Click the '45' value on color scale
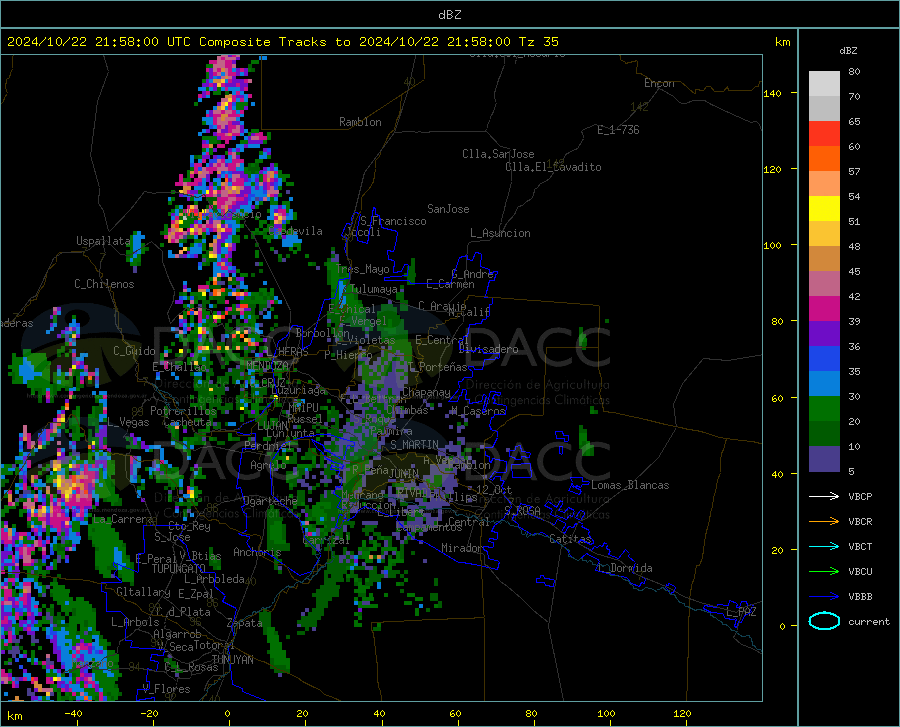900x727 pixels. pos(854,271)
